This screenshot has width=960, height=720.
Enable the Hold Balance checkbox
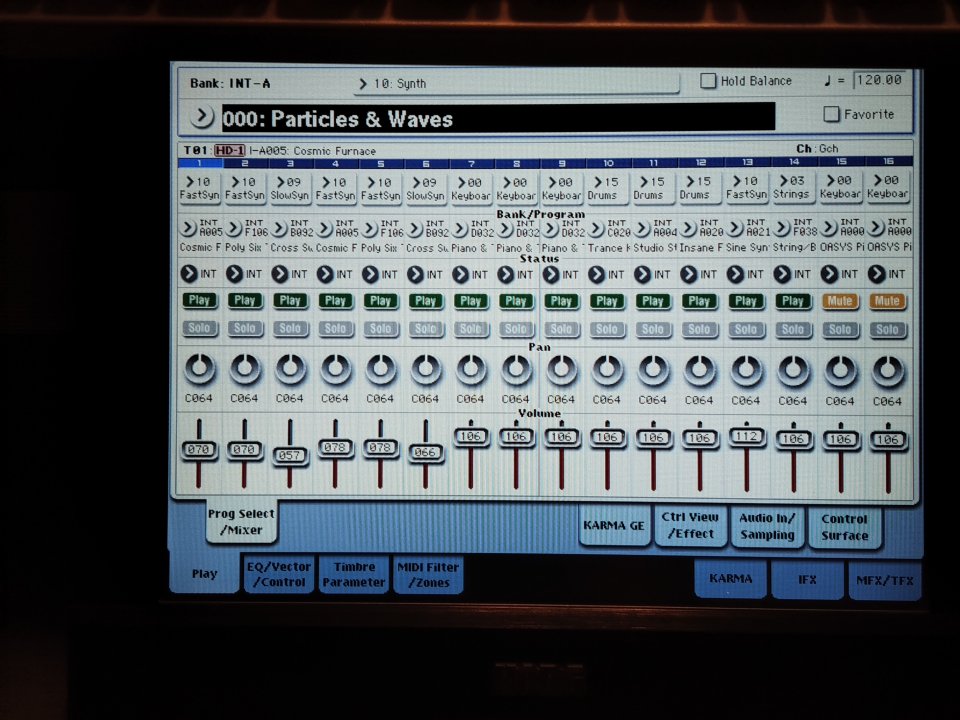tap(708, 81)
